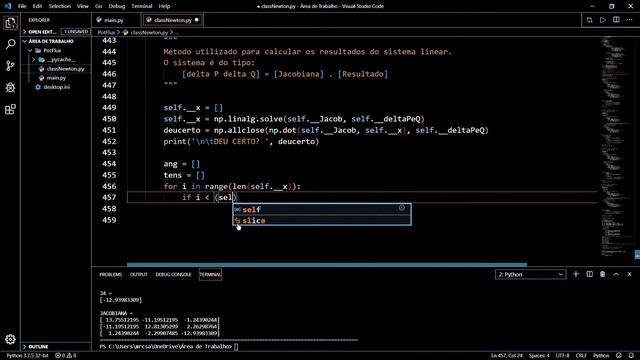Open the Manage gear menu
This screenshot has height=360, width=640.
tap(10, 339)
